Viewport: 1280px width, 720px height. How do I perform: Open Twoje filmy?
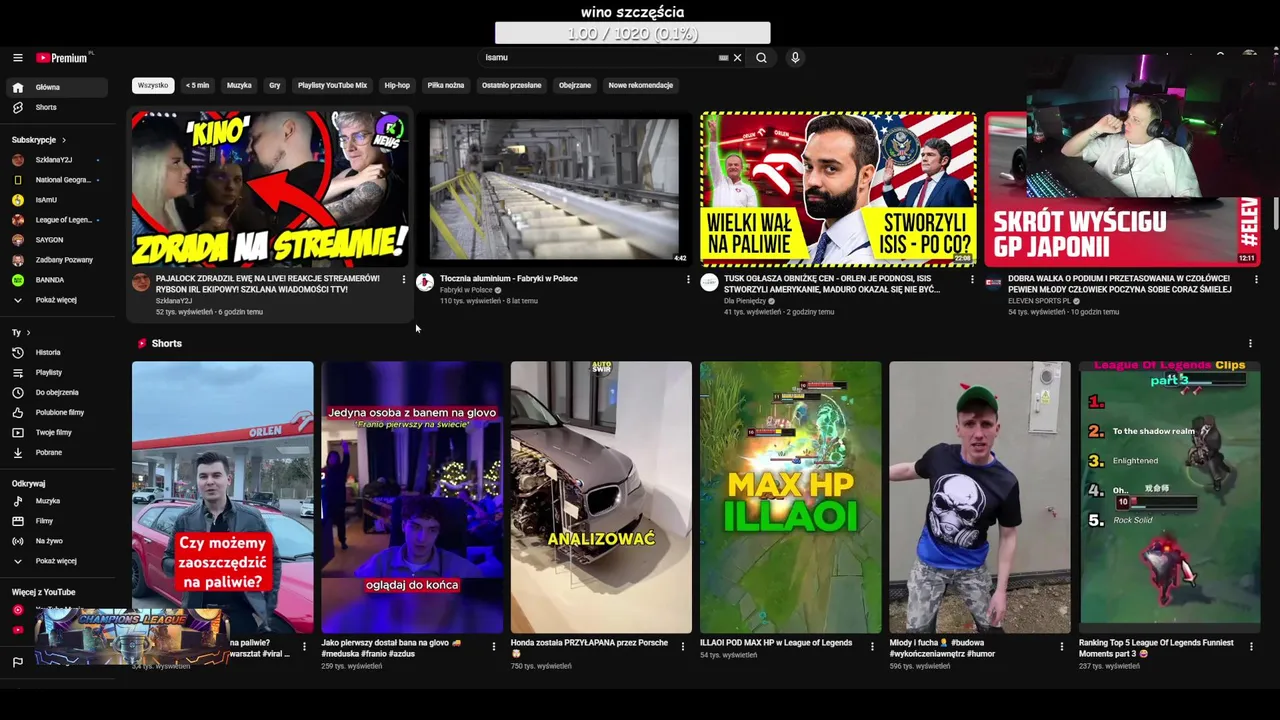58,432
